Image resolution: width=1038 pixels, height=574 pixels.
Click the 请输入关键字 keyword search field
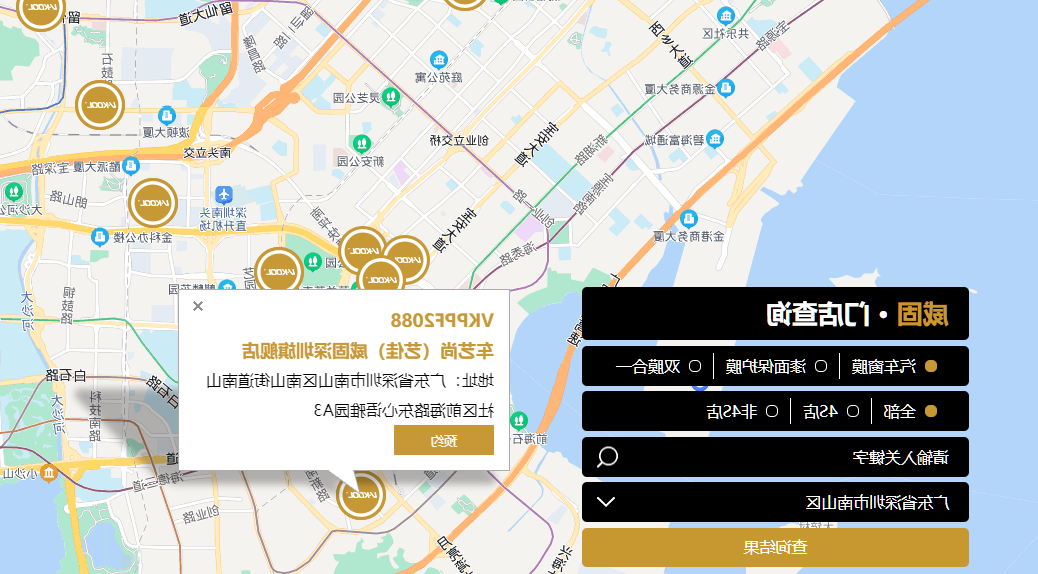(x=775, y=457)
